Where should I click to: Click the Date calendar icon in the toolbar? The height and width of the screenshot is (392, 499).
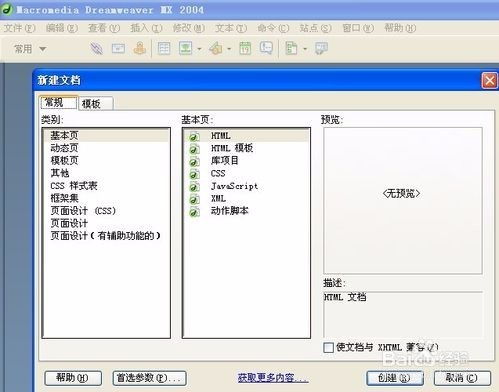pos(245,49)
